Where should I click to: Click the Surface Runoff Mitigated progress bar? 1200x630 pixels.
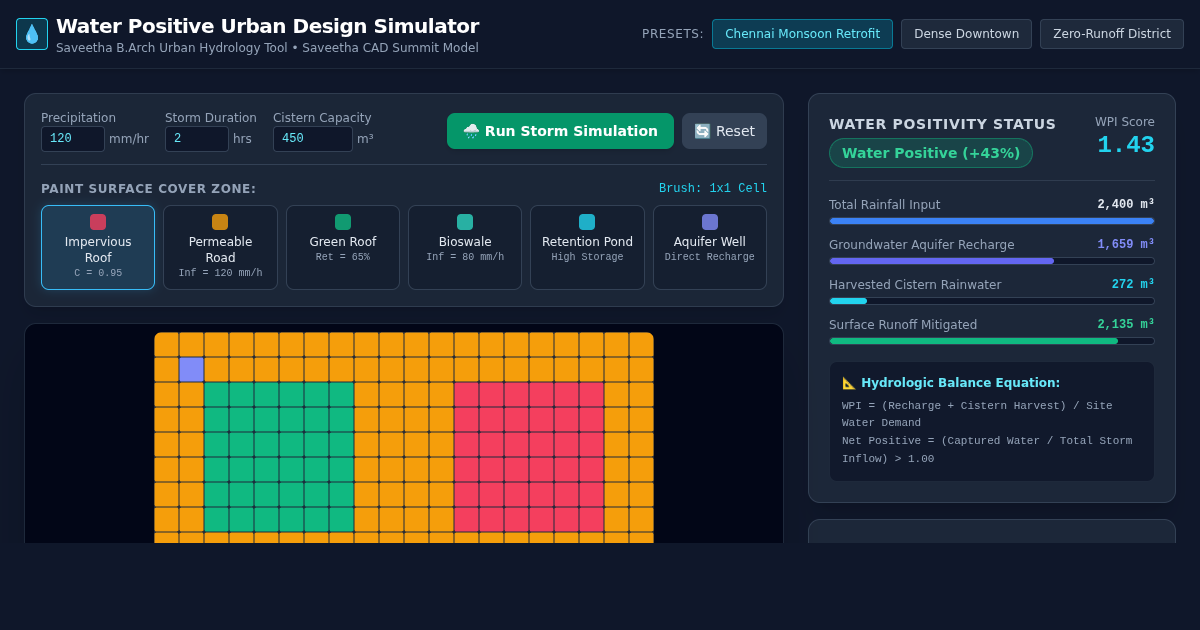992,341
